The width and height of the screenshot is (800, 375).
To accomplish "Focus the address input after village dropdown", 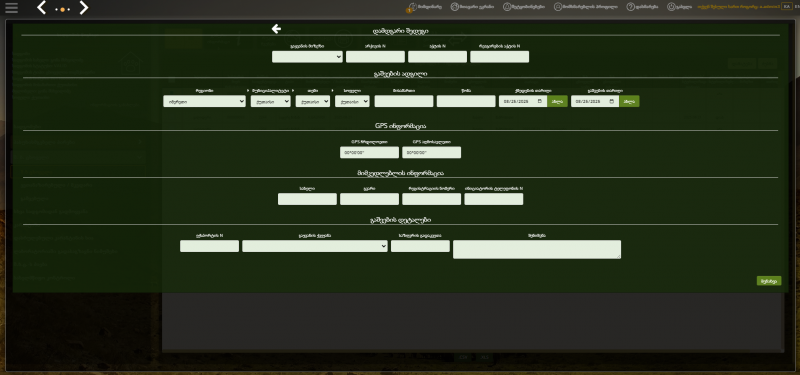I will pos(404,101).
